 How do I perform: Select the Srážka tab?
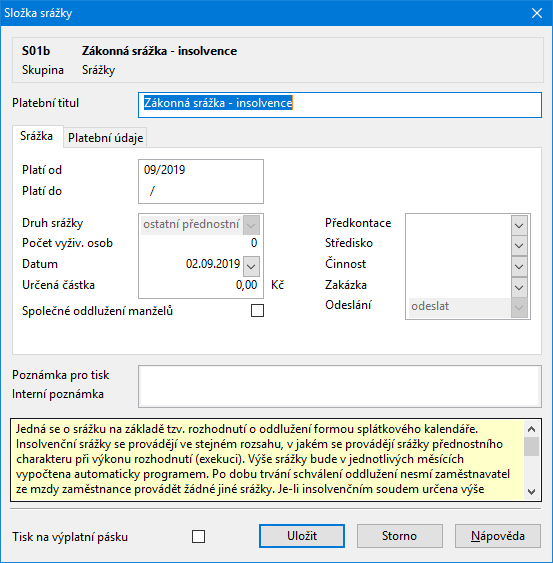(x=37, y=136)
